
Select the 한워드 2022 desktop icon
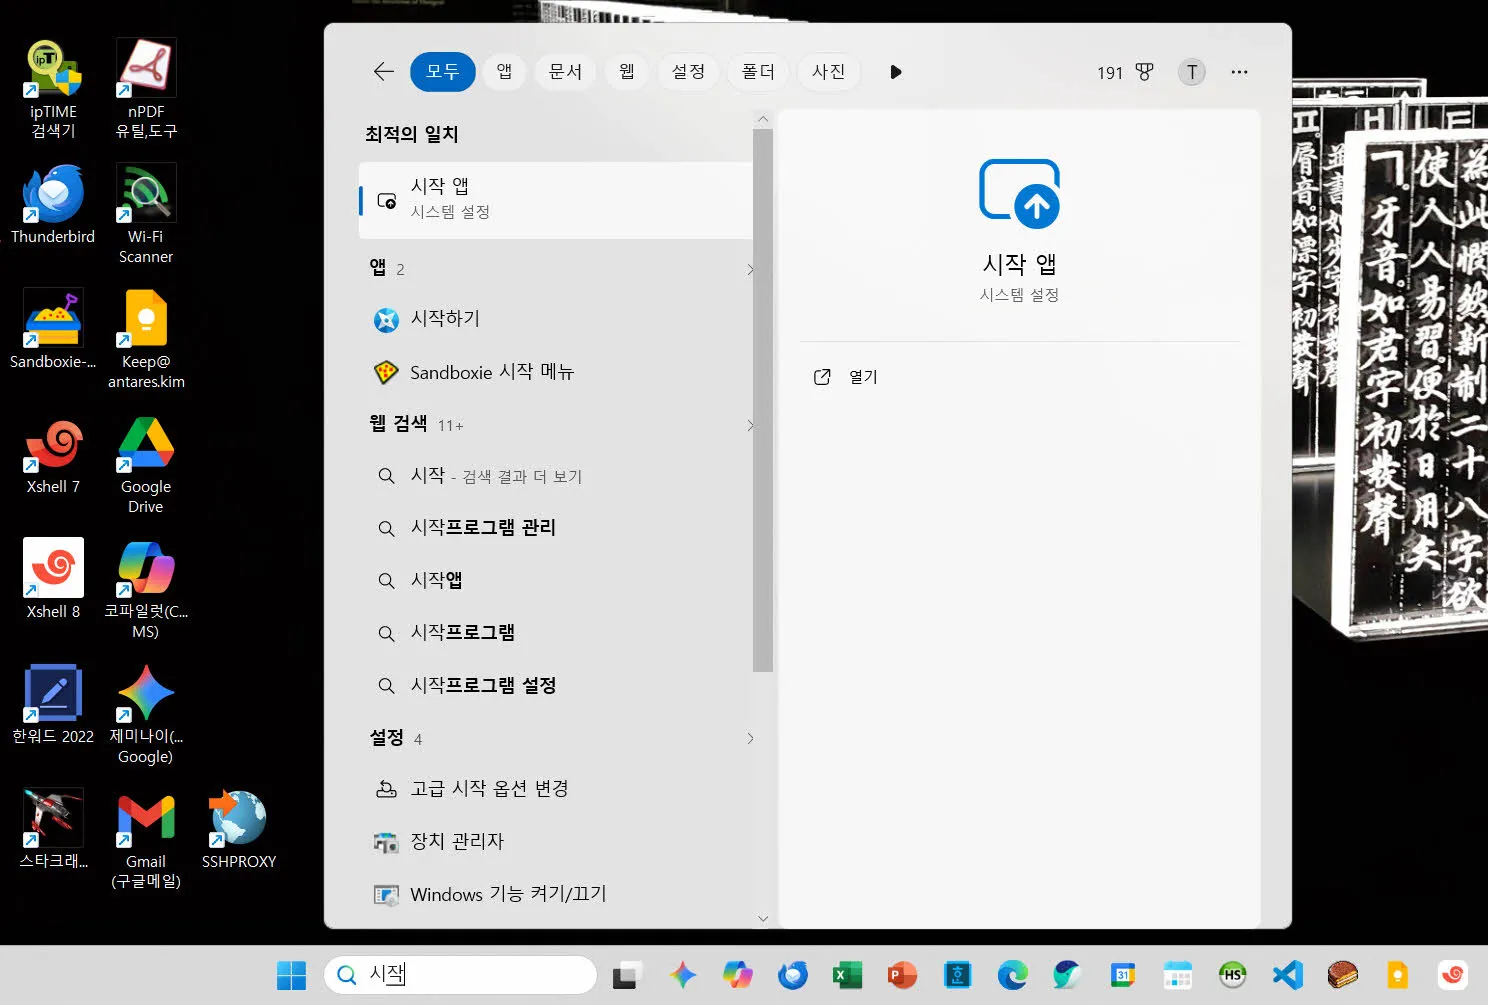(x=53, y=705)
